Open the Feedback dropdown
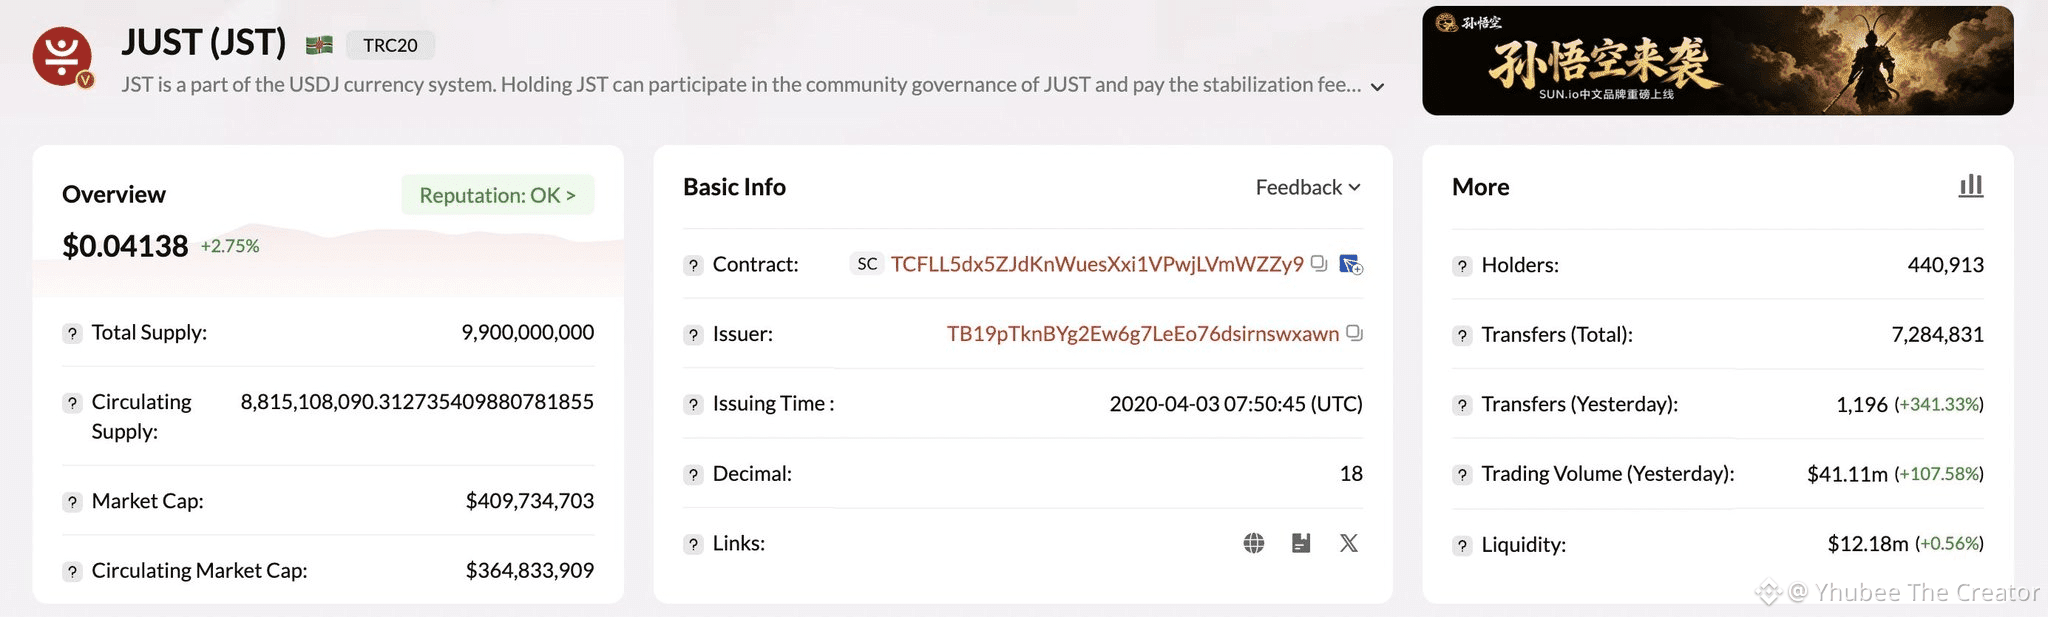 (x=1307, y=187)
